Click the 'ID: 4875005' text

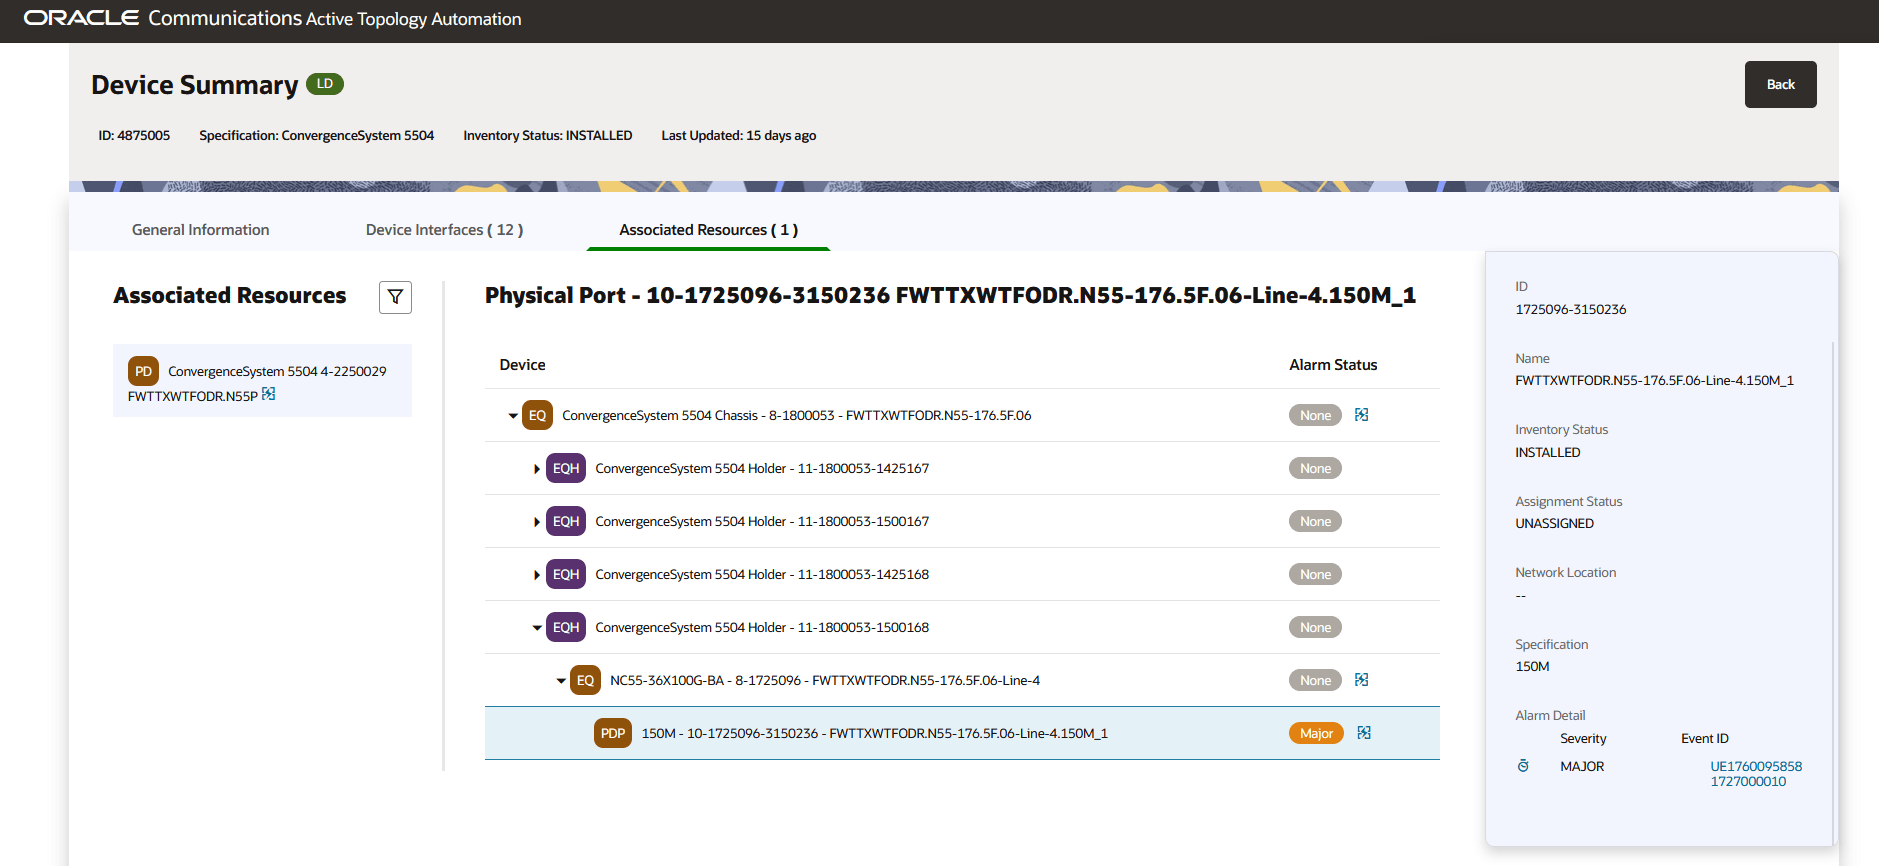point(134,135)
